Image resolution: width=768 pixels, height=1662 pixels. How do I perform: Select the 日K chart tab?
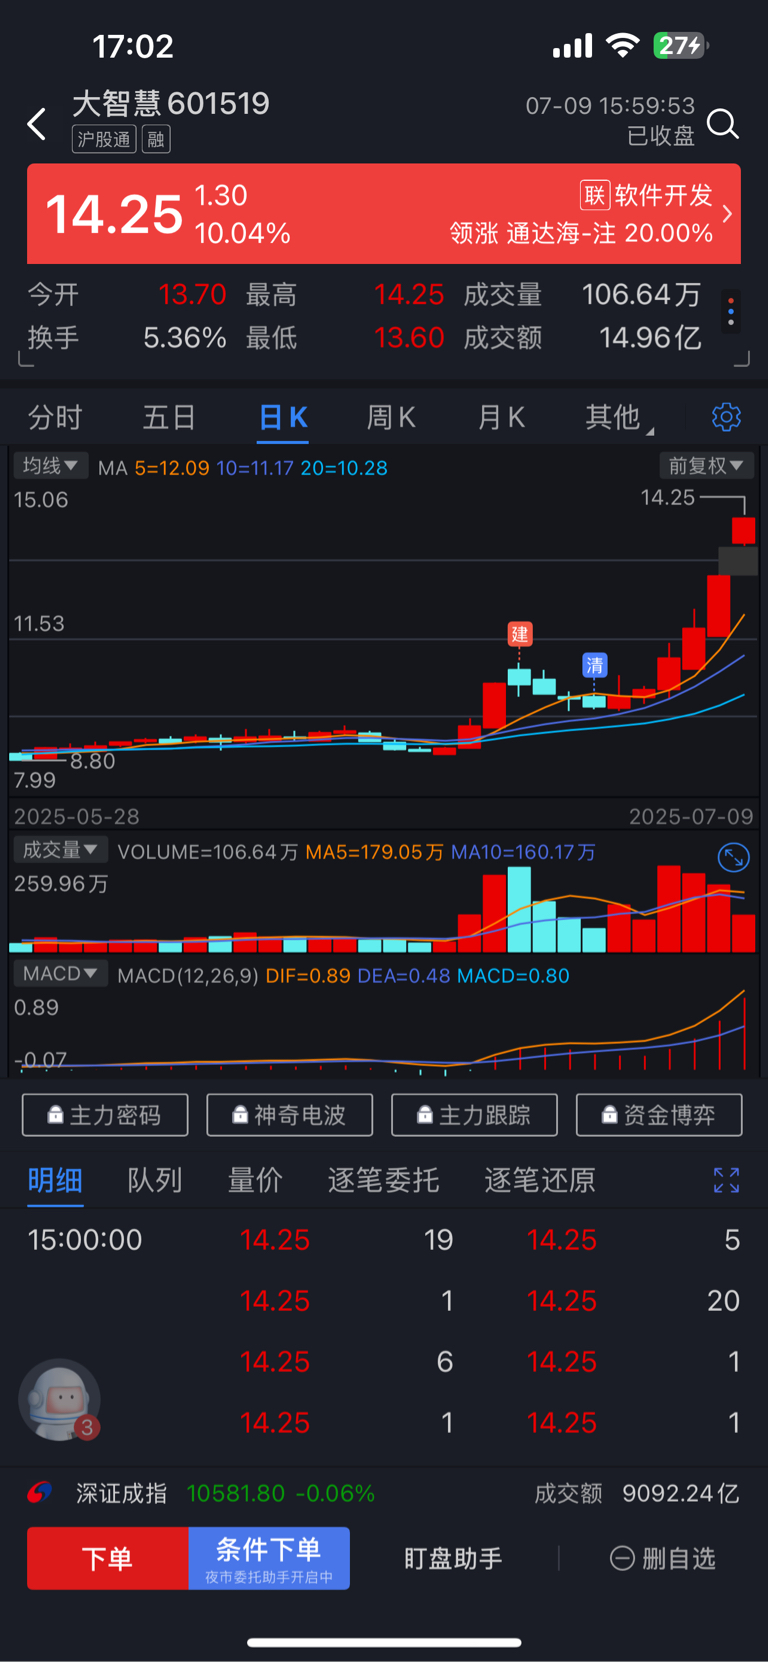coord(283,417)
